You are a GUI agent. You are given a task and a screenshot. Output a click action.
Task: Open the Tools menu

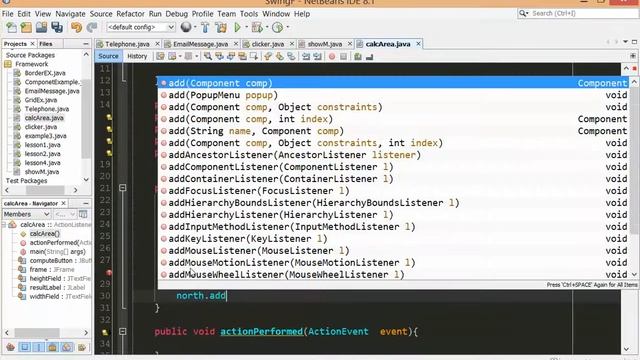[249, 14]
